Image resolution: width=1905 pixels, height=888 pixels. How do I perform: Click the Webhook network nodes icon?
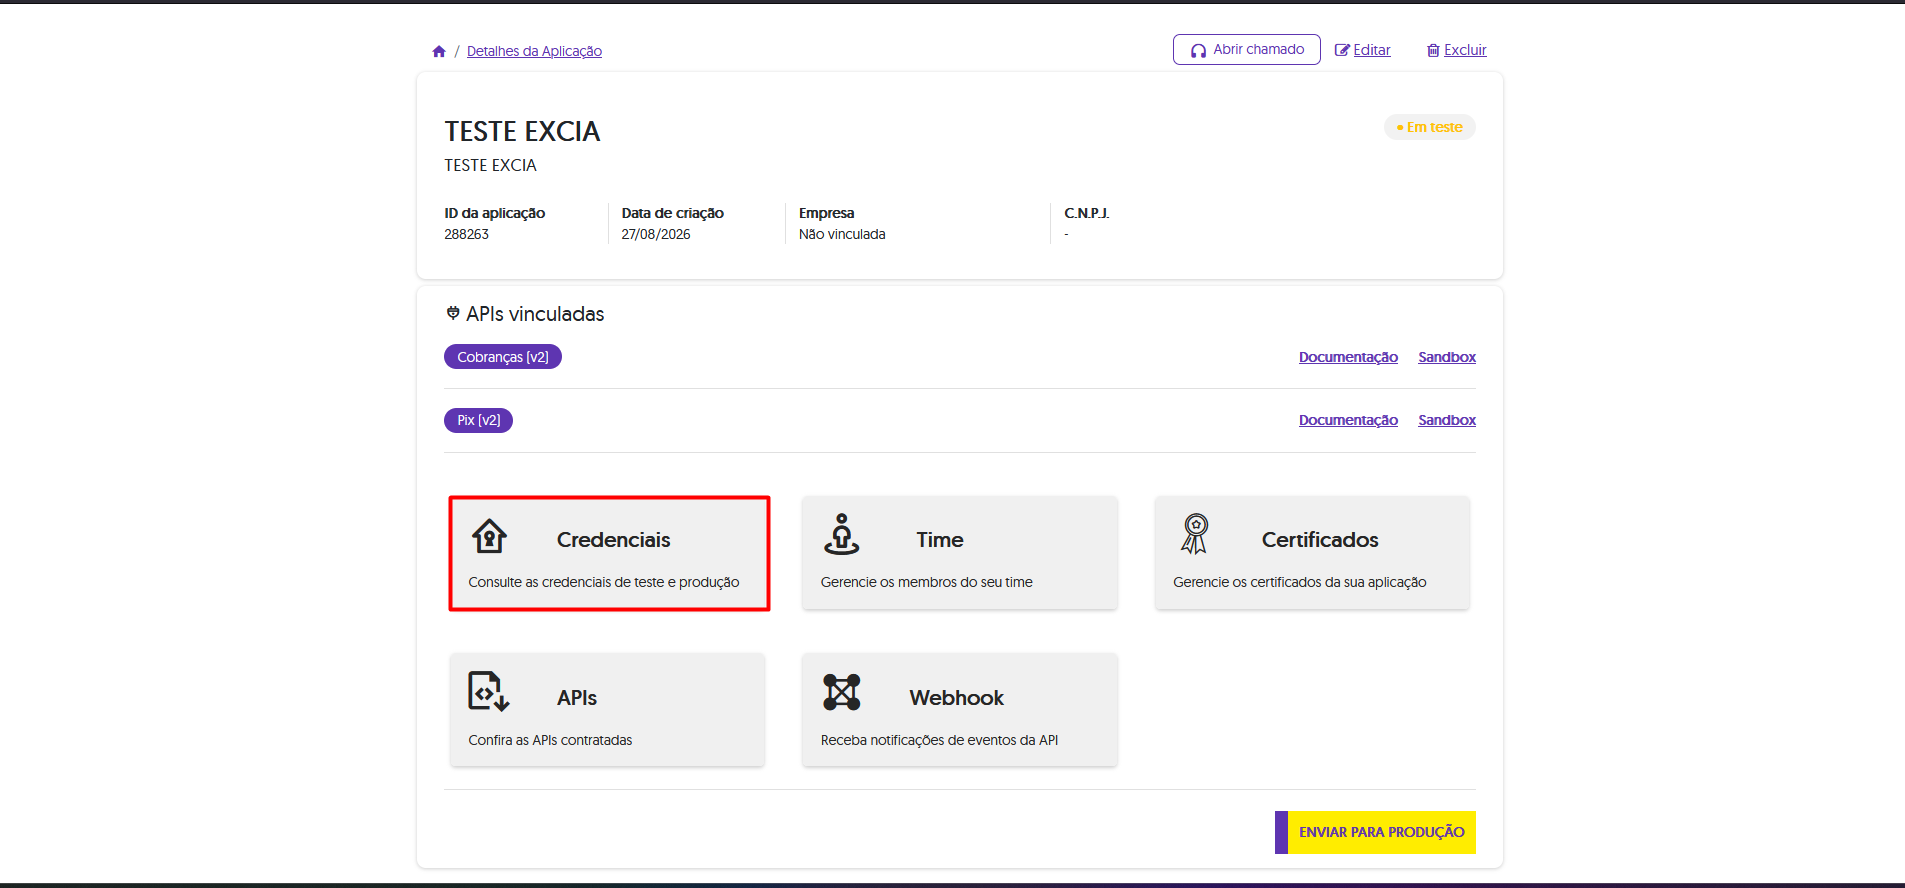(x=842, y=692)
